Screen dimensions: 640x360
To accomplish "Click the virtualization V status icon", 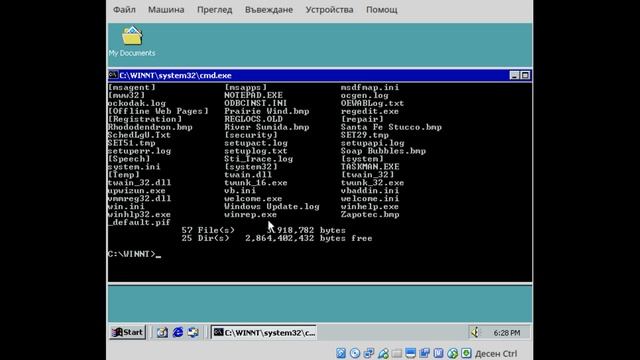I will click(438, 353).
